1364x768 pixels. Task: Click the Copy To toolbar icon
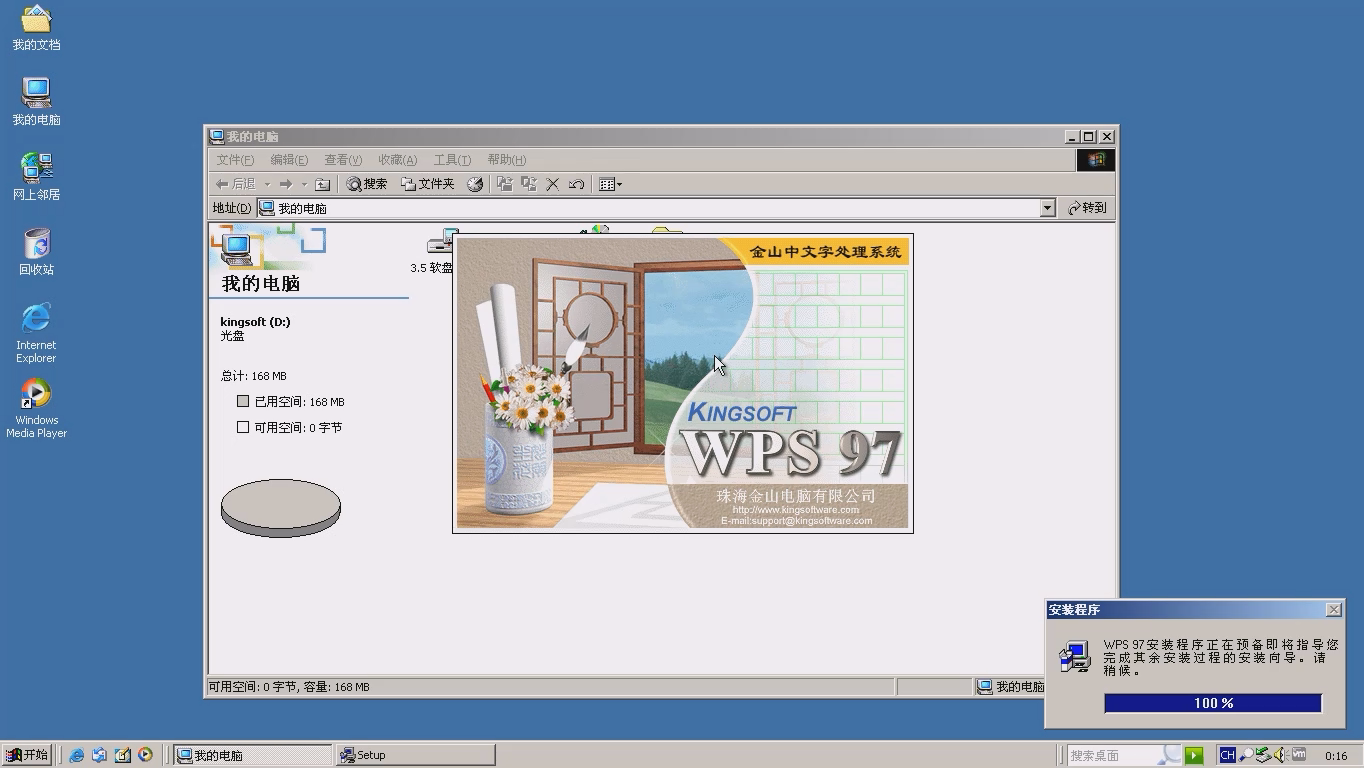point(529,184)
